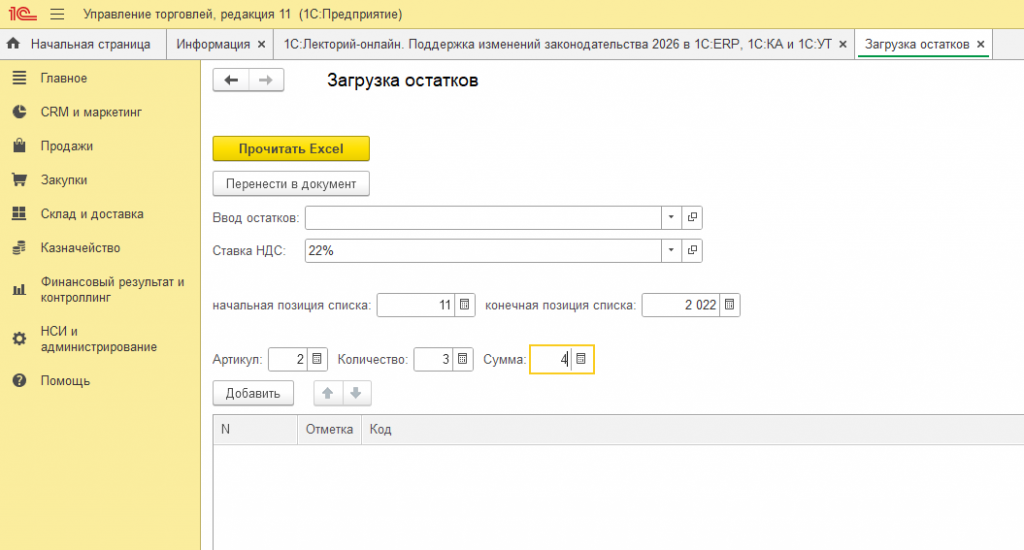Click the Помощь question mark icon
This screenshot has height=550, width=1024.
click(20, 380)
